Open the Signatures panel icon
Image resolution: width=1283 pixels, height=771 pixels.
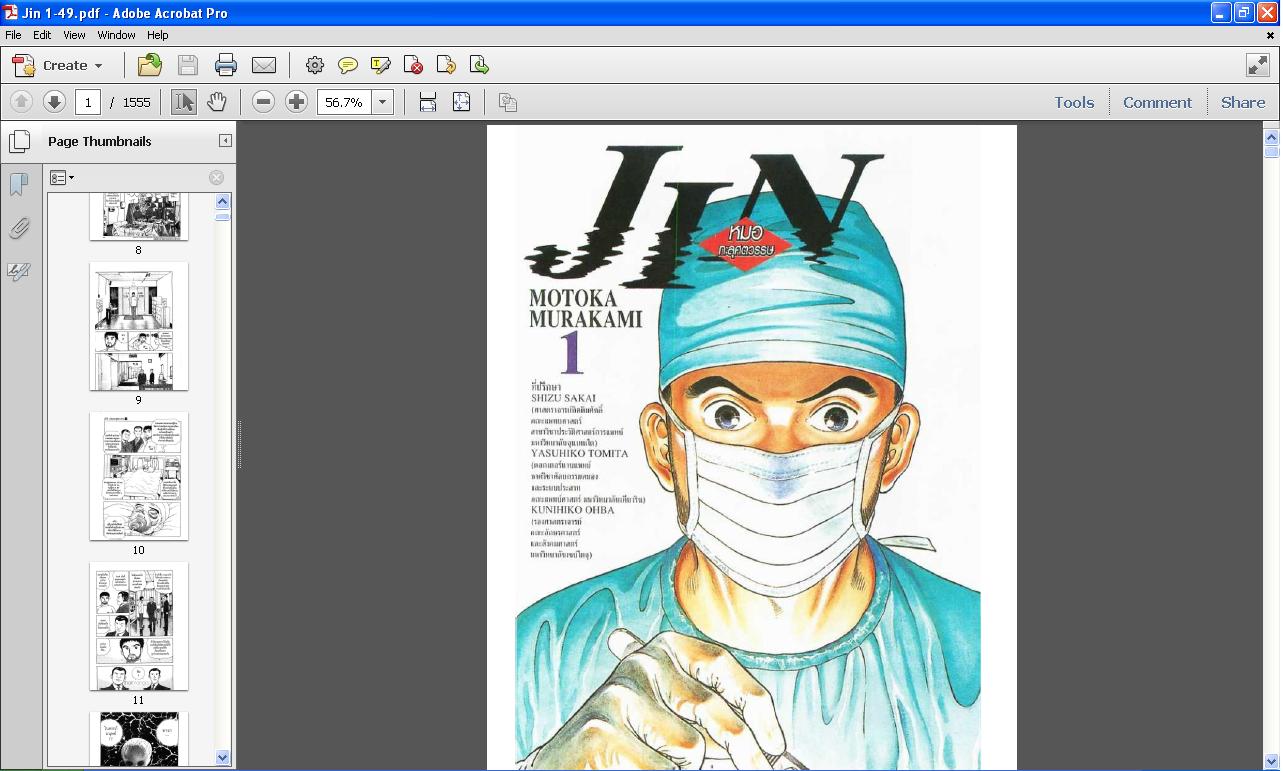coord(19,271)
